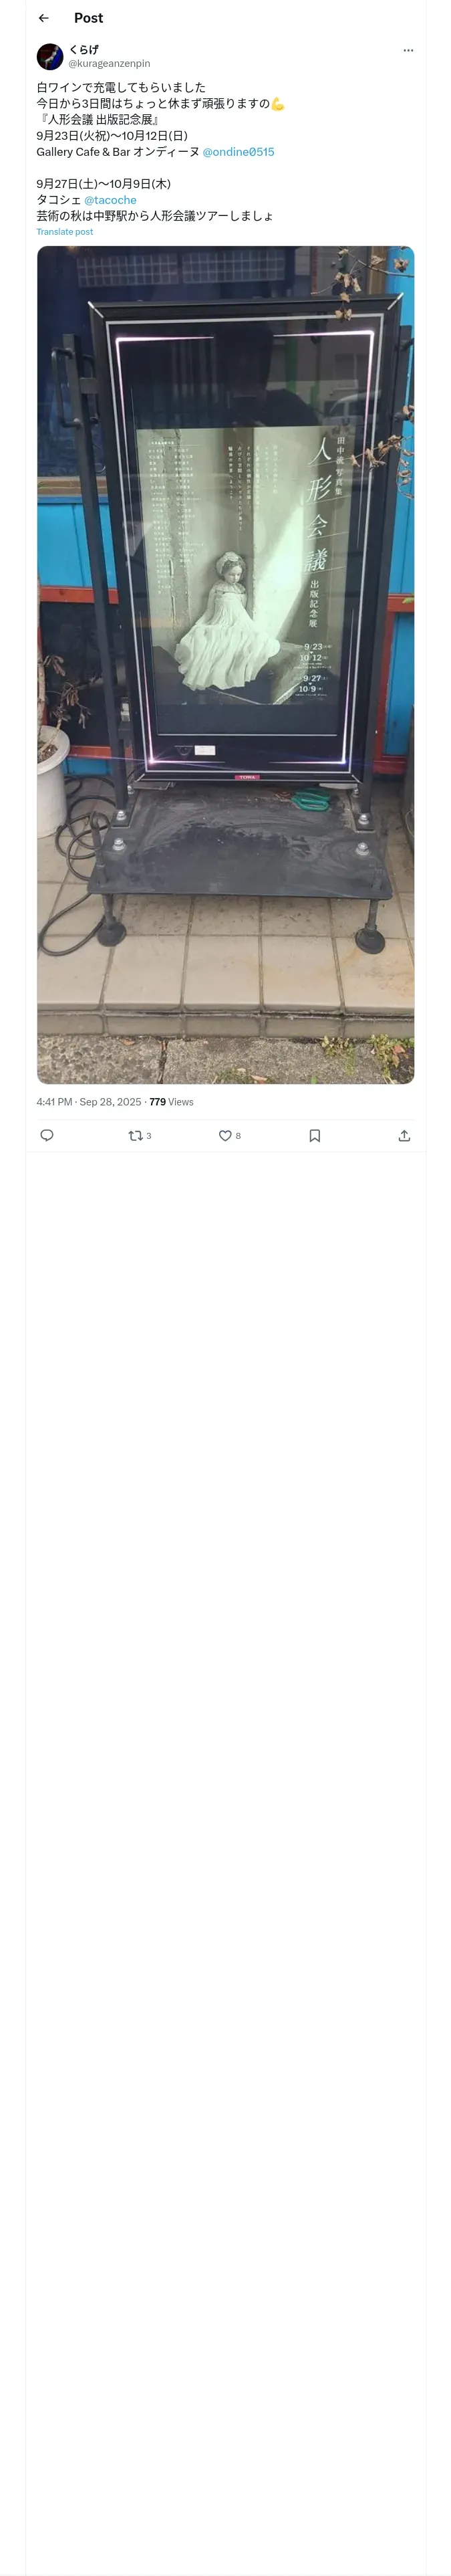Click the Post header title
This screenshot has height=2576, width=451.
coord(88,18)
